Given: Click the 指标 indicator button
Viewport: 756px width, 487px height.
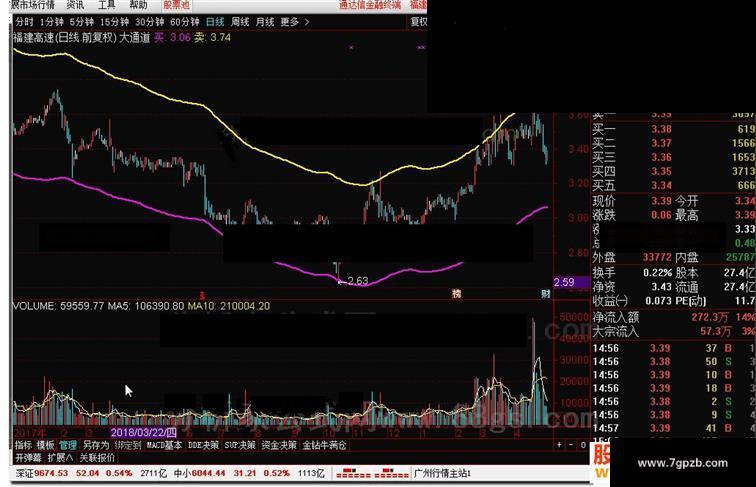Looking at the screenshot, I should tap(23, 445).
